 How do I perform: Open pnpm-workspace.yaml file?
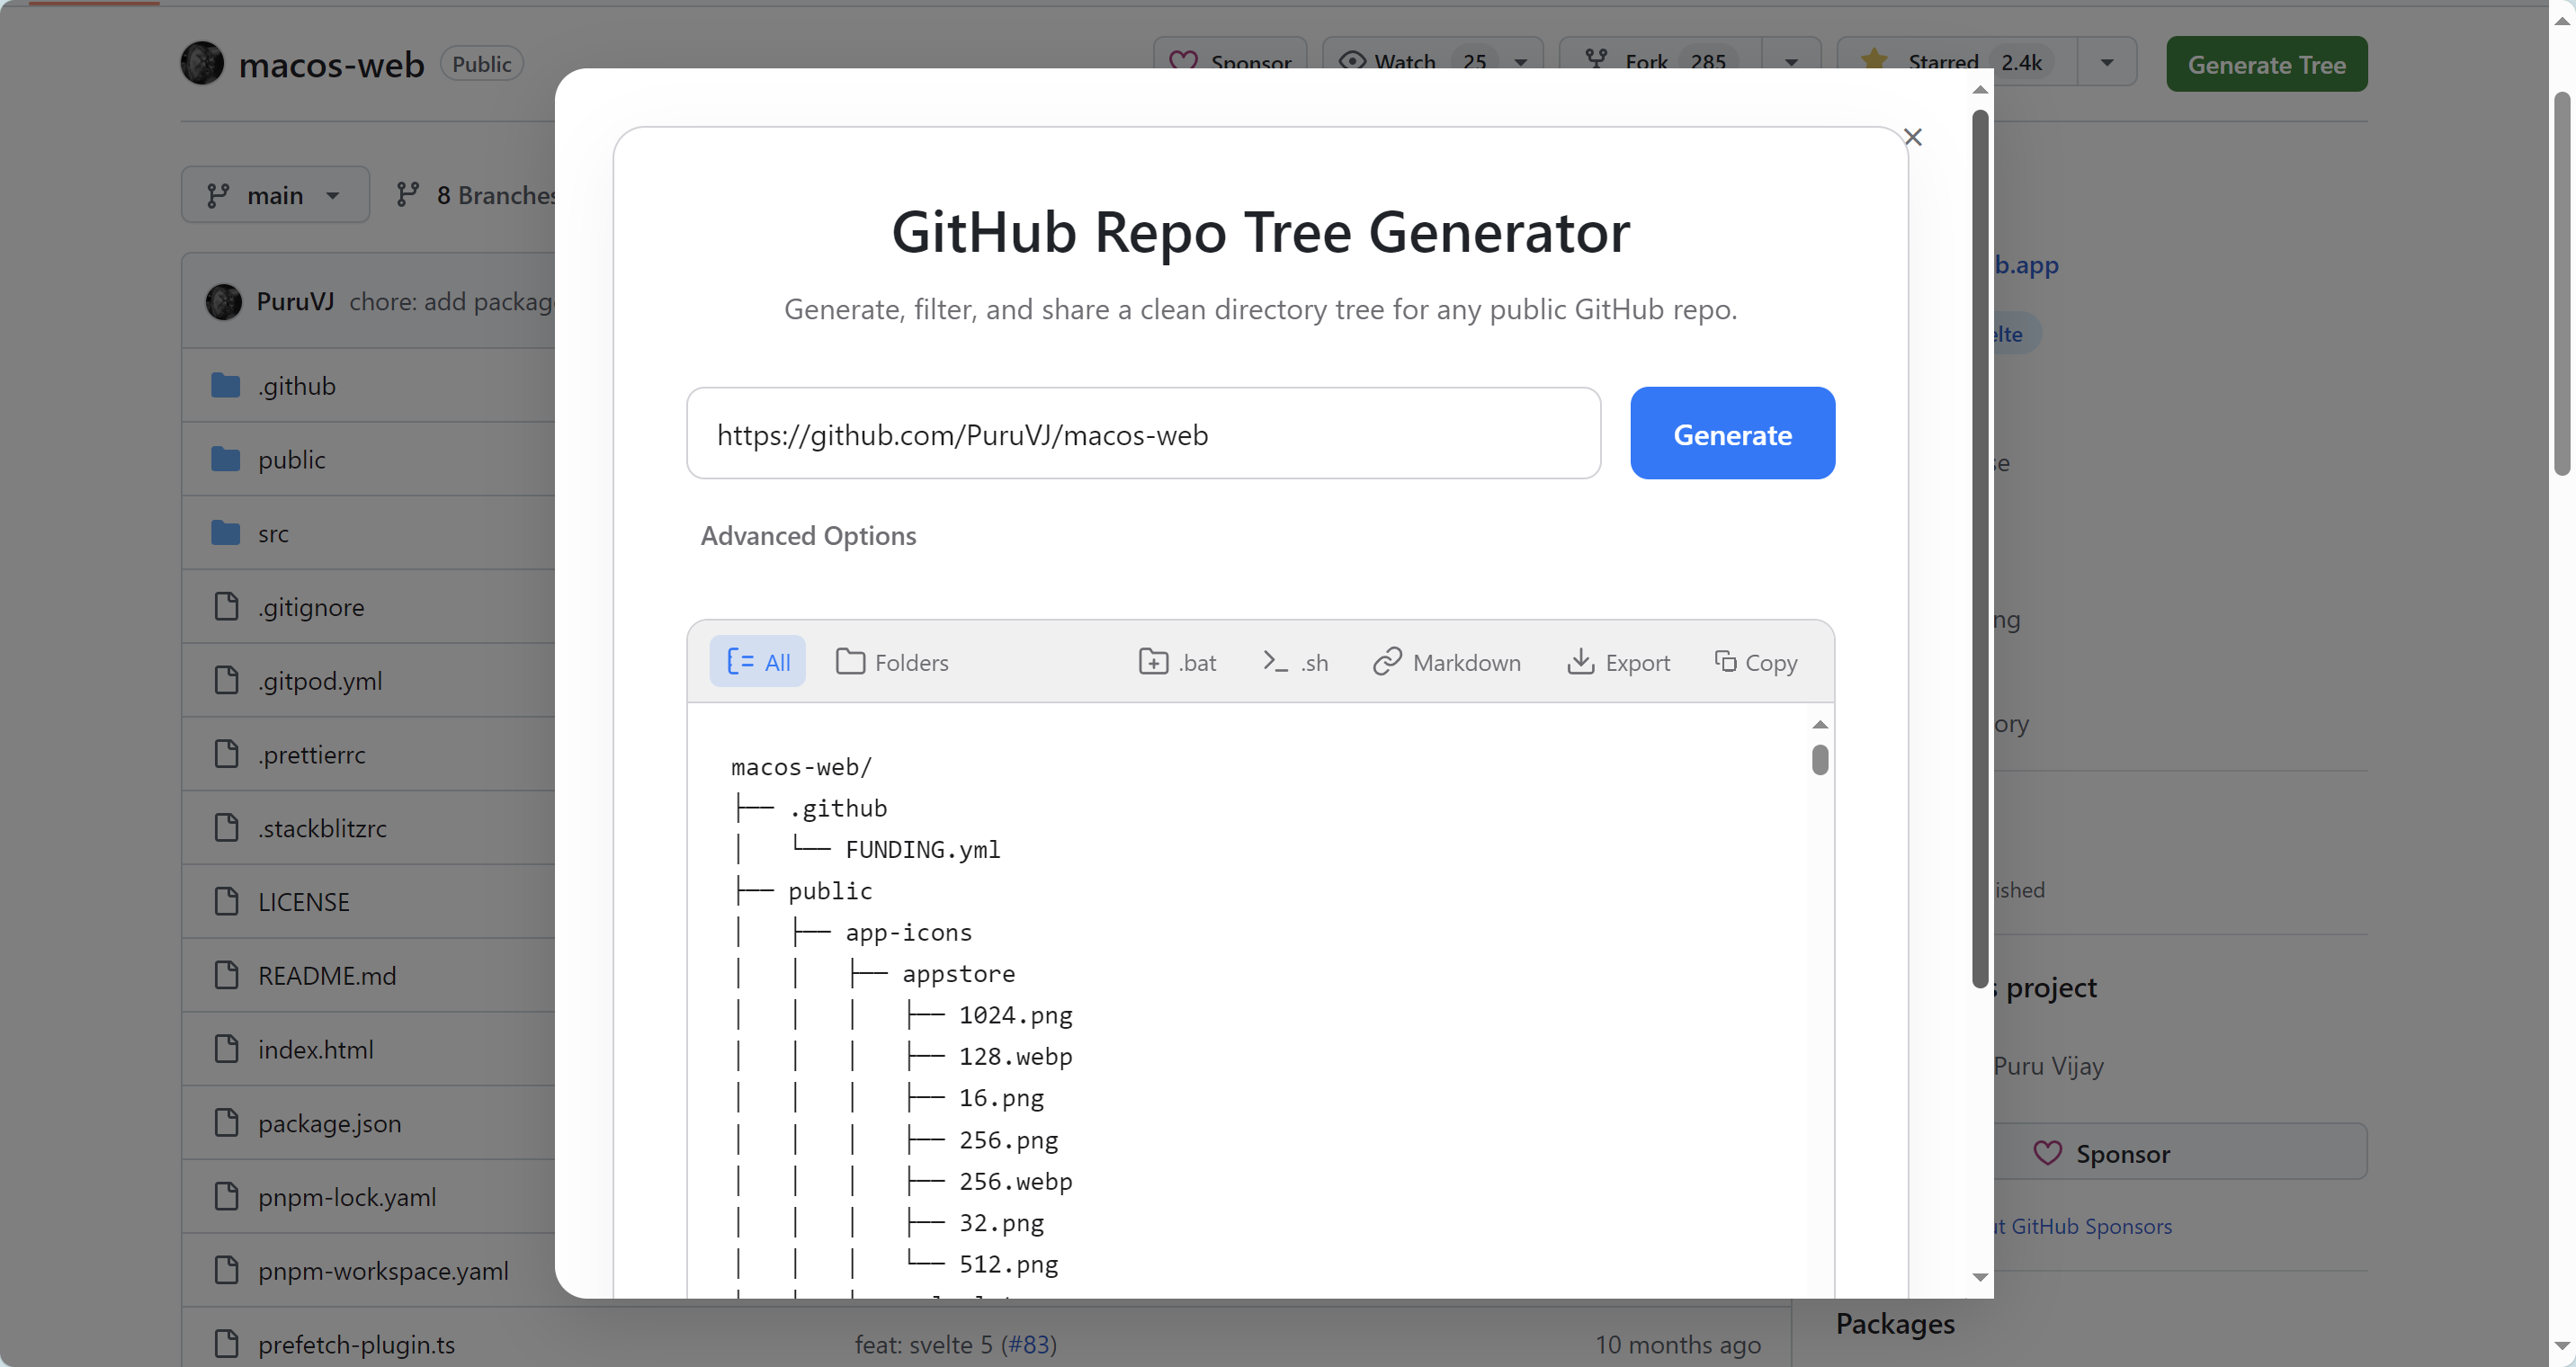point(383,1271)
